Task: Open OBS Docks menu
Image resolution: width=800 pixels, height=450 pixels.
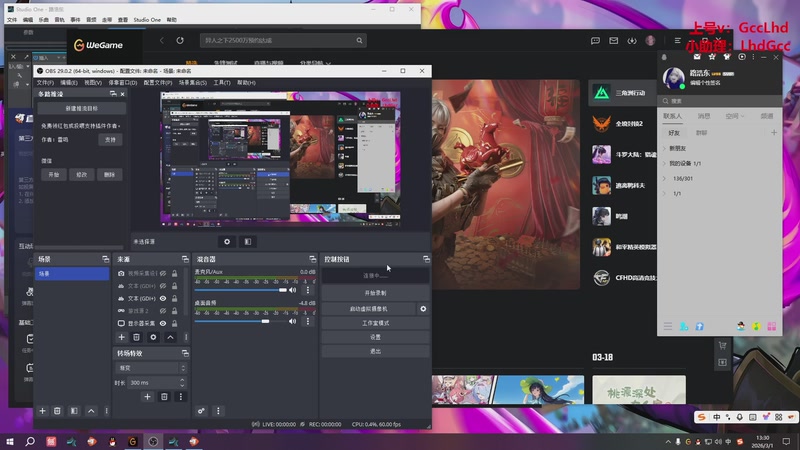Action: 122,83
